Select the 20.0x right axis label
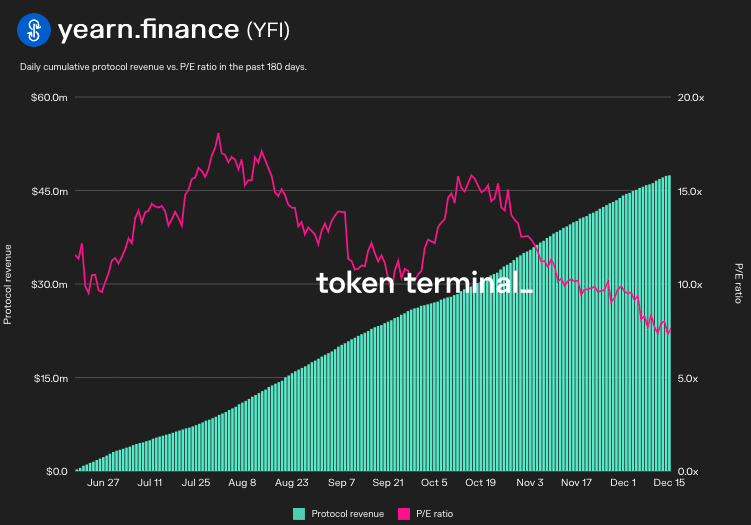 pos(691,98)
